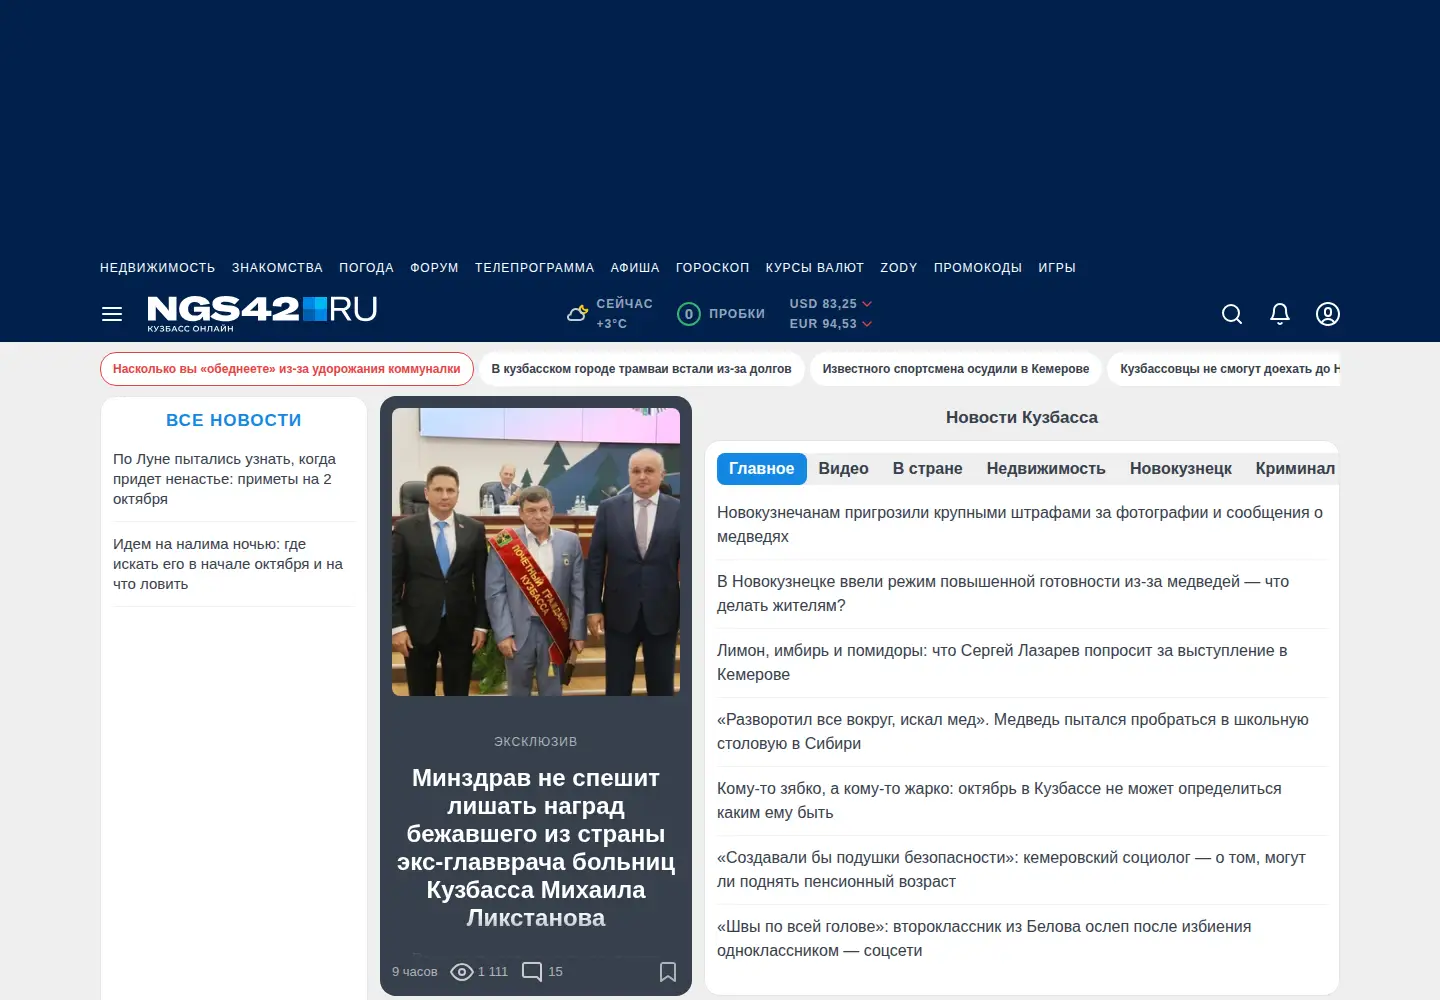This screenshot has width=1440, height=1000.
Task: Click the трамваи встали из-за долгов chip
Action: point(642,369)
